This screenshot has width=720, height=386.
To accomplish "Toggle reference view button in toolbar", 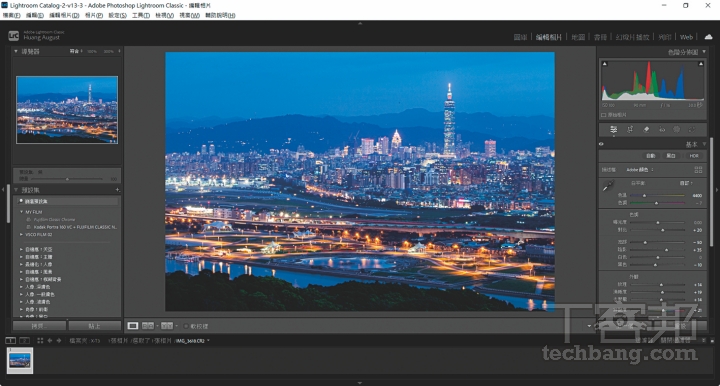I will [x=148, y=326].
